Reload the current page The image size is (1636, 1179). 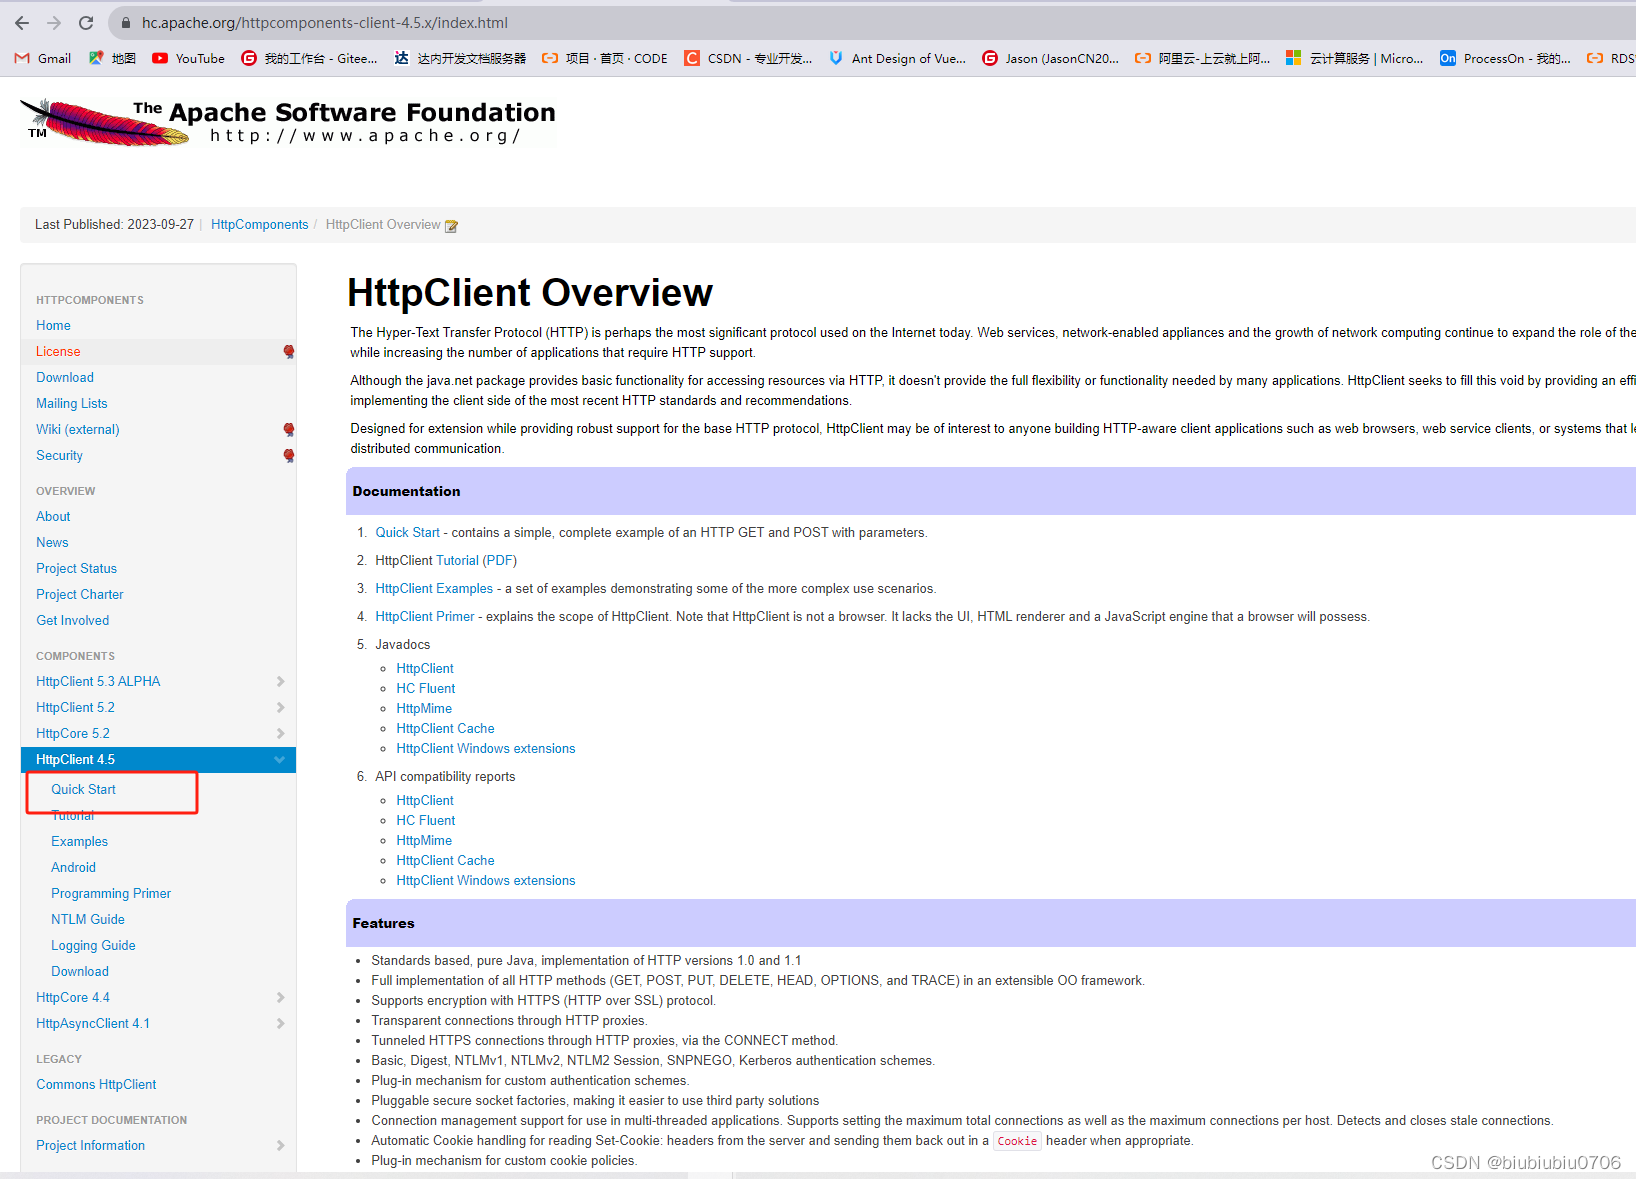(x=86, y=22)
